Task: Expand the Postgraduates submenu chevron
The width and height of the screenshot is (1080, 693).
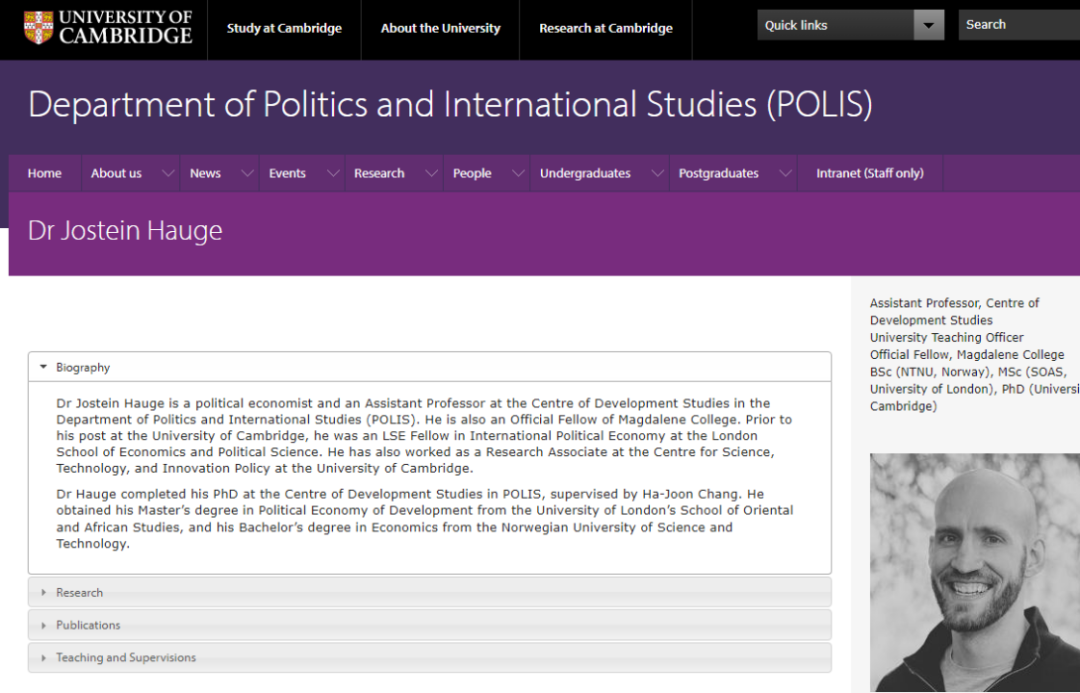Action: (x=785, y=173)
